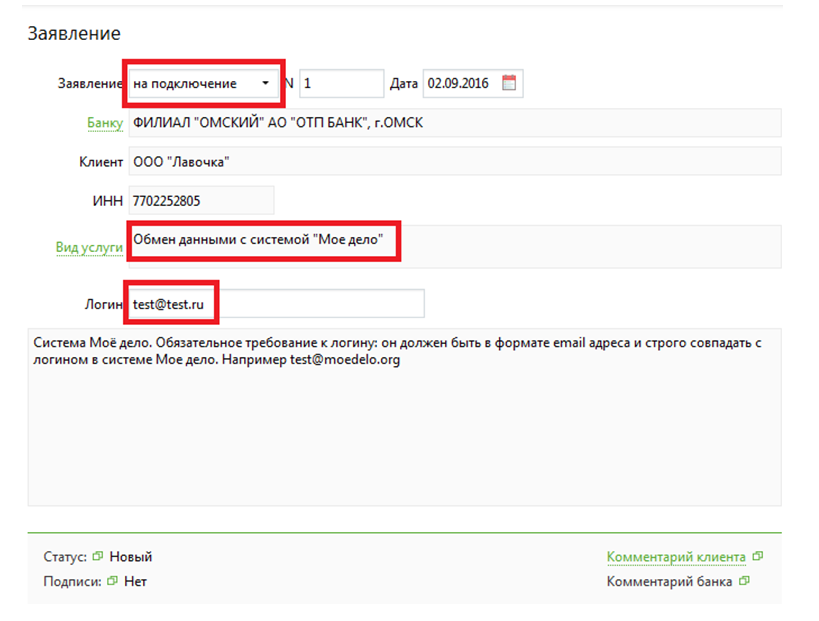The height and width of the screenshot is (621, 819).
Task: Click the Вид услуги link label
Action: (89, 247)
